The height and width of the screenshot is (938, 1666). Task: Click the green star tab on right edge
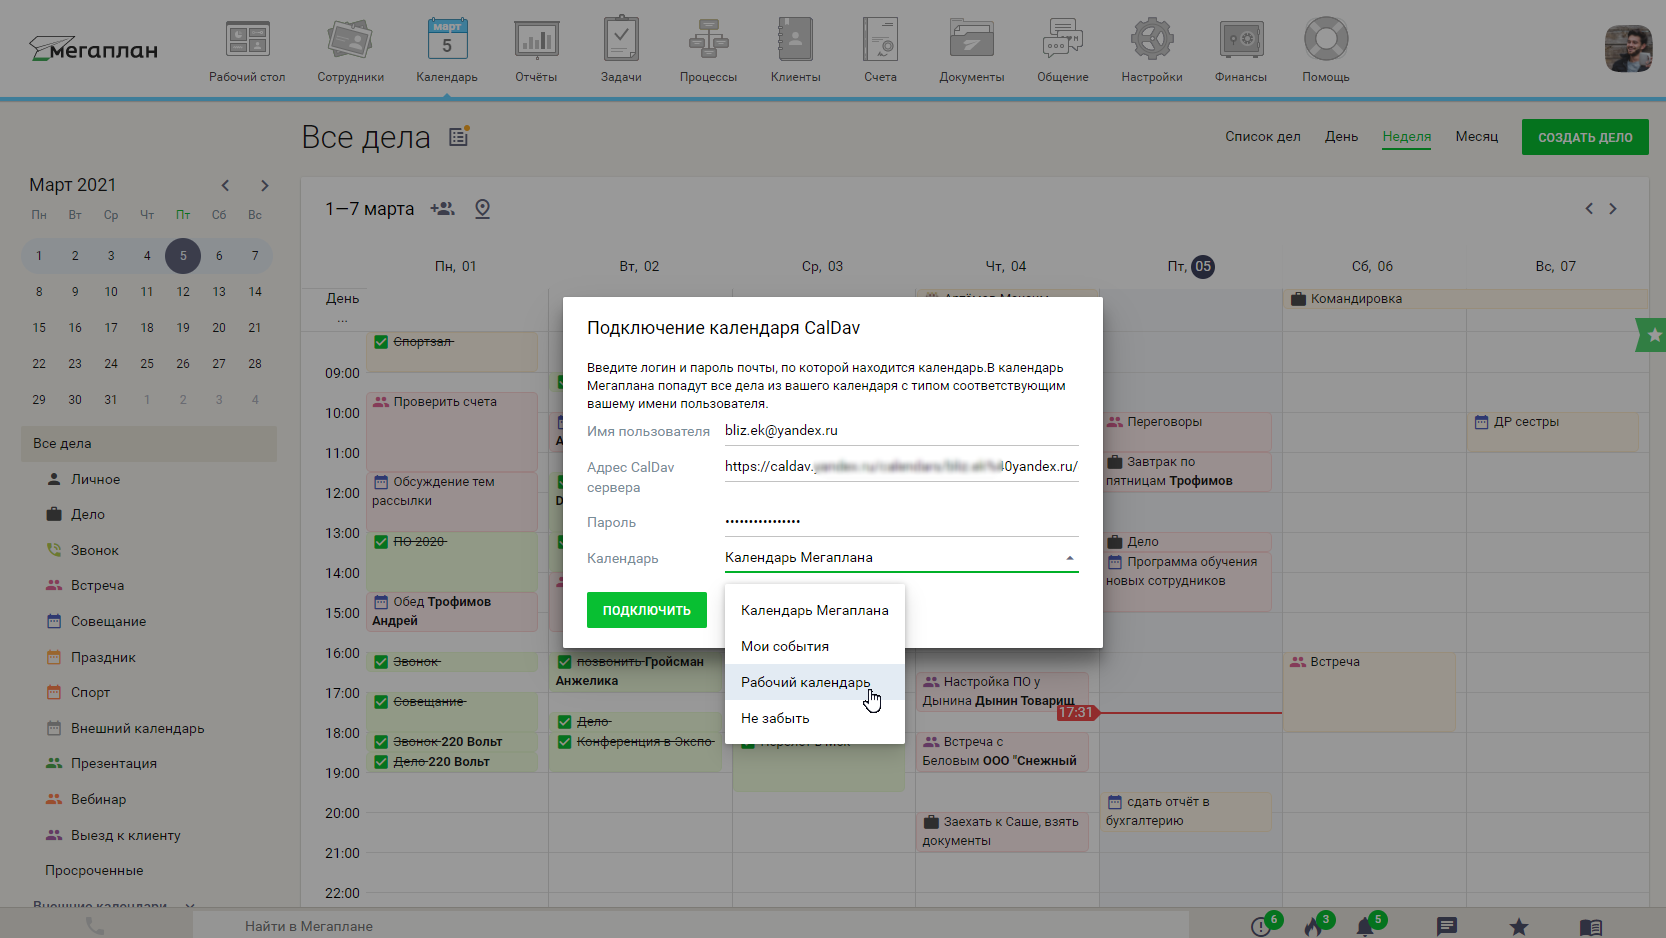pos(1652,335)
